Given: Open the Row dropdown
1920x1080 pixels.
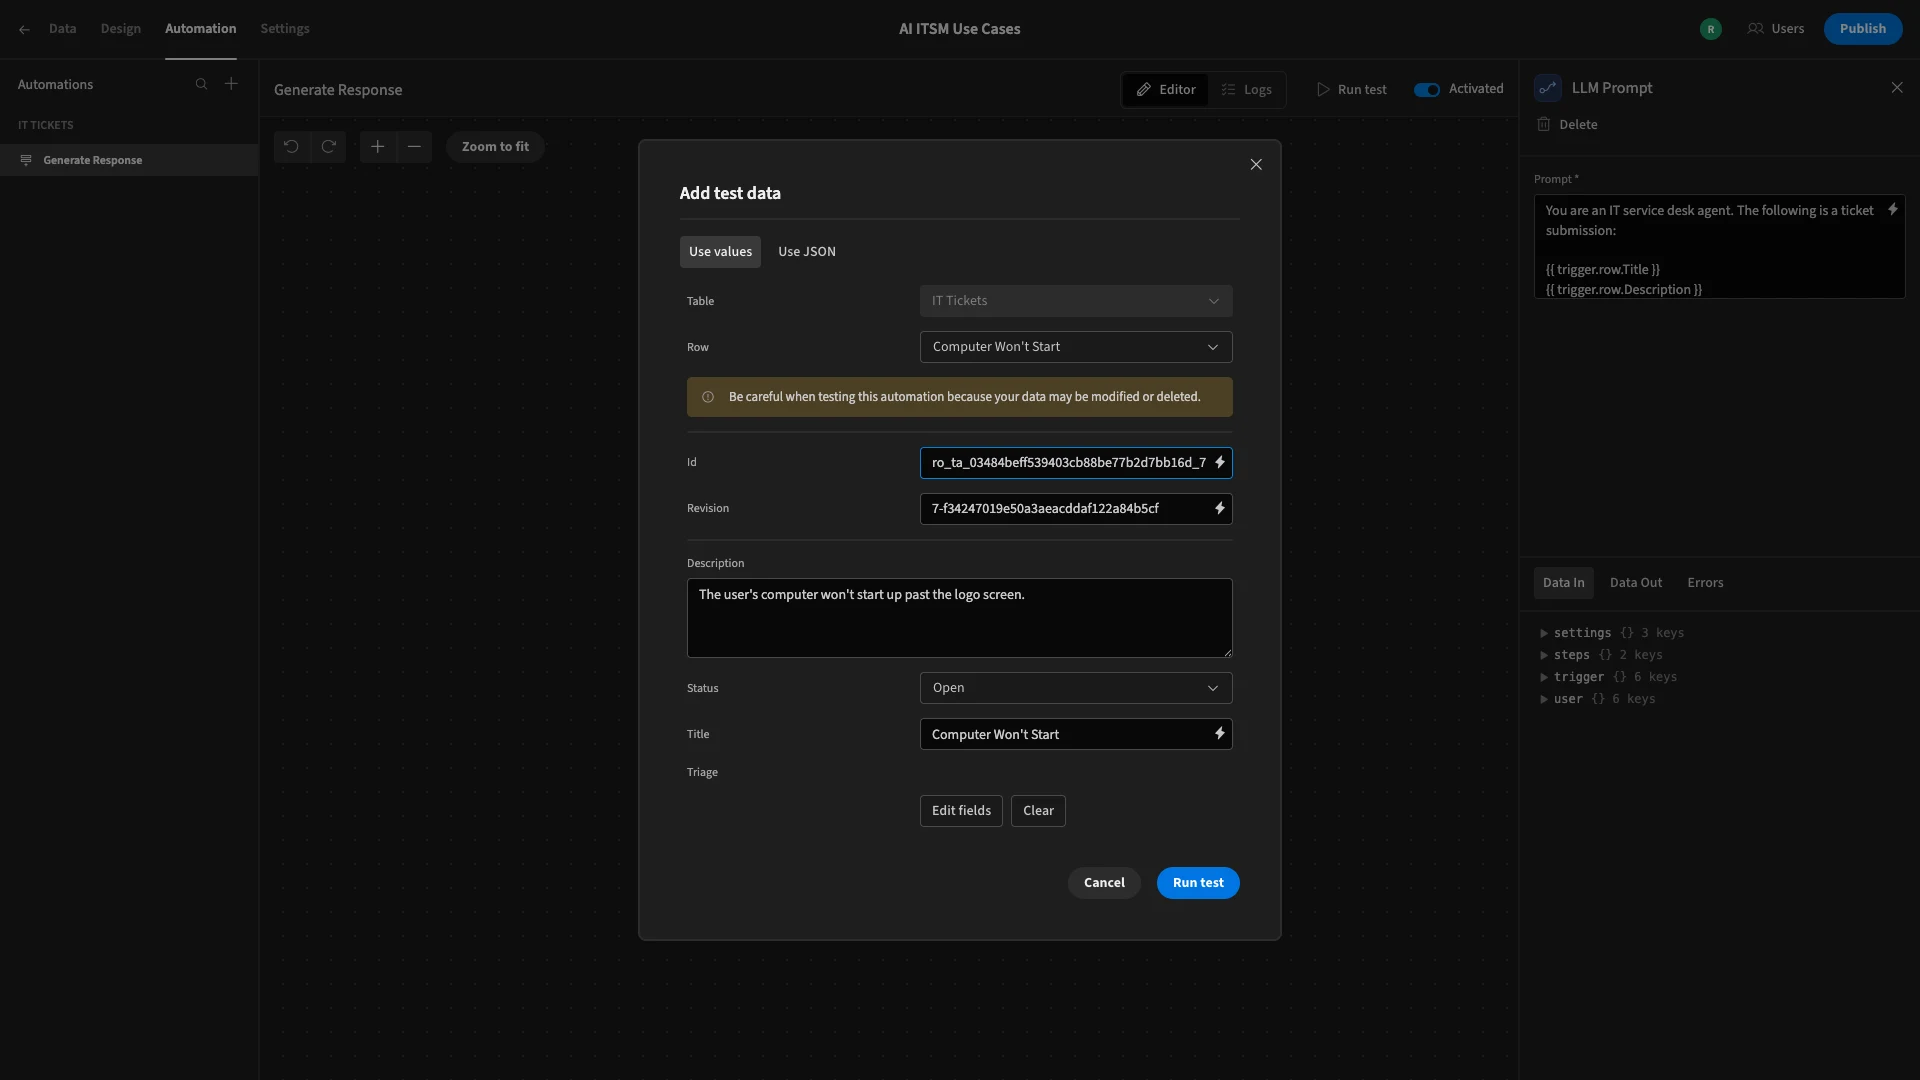Looking at the screenshot, I should [x=1076, y=347].
